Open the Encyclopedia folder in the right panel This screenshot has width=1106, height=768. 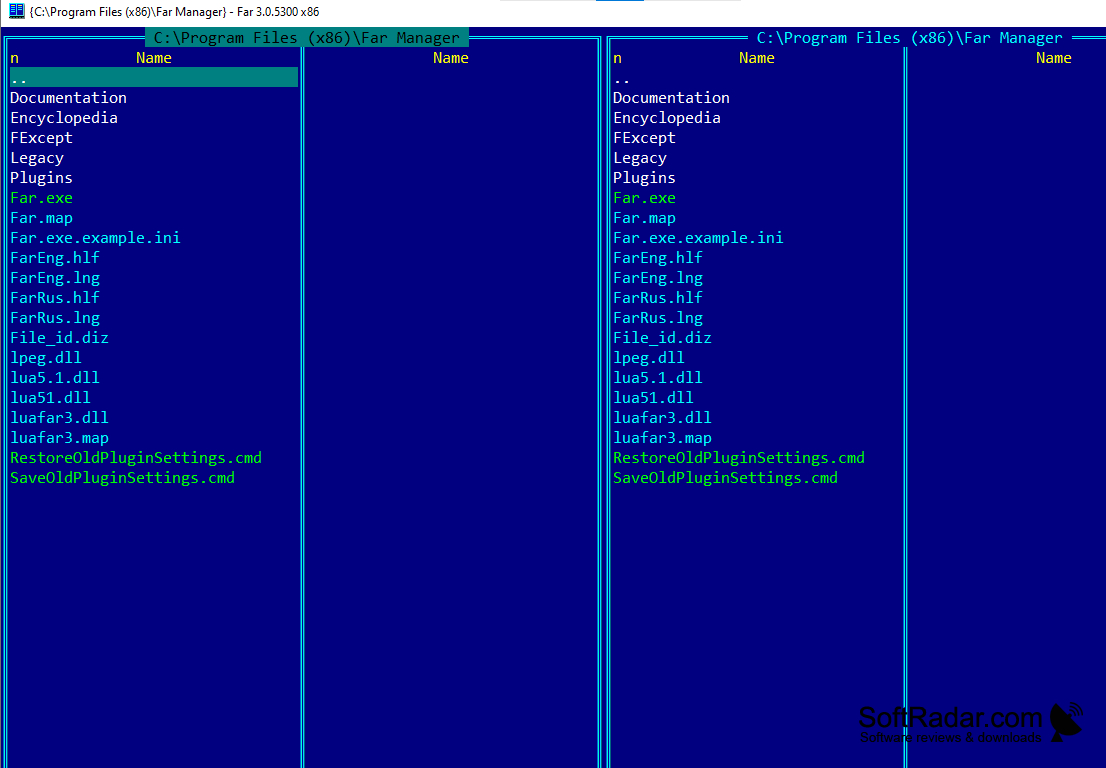(x=667, y=117)
